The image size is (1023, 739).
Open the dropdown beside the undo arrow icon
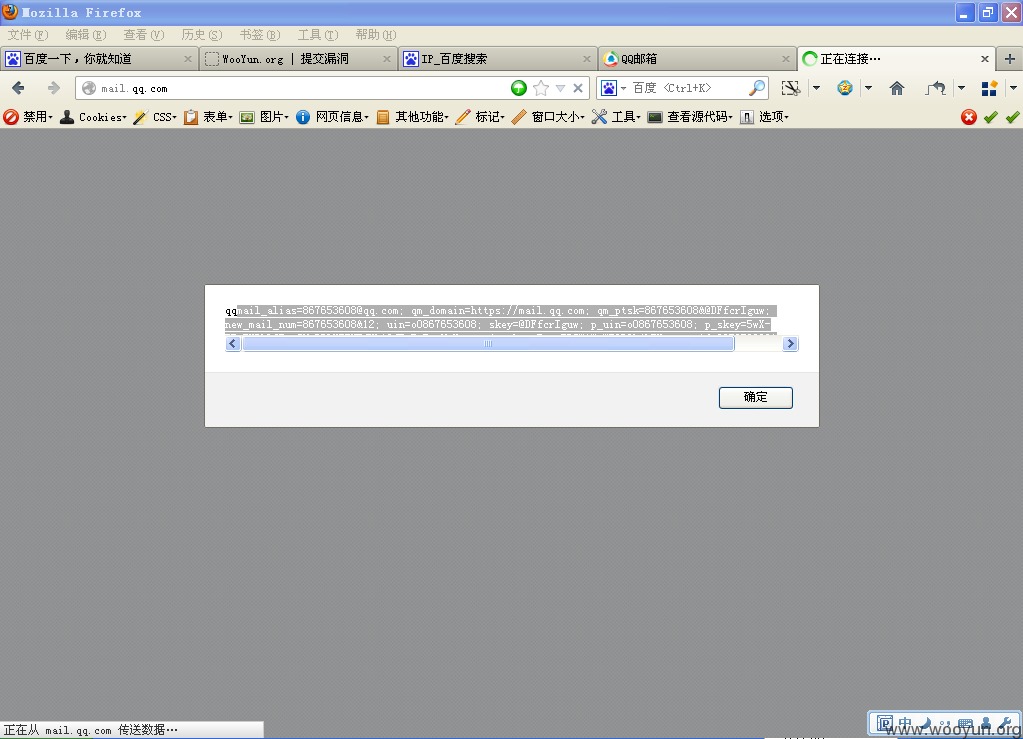click(961, 88)
